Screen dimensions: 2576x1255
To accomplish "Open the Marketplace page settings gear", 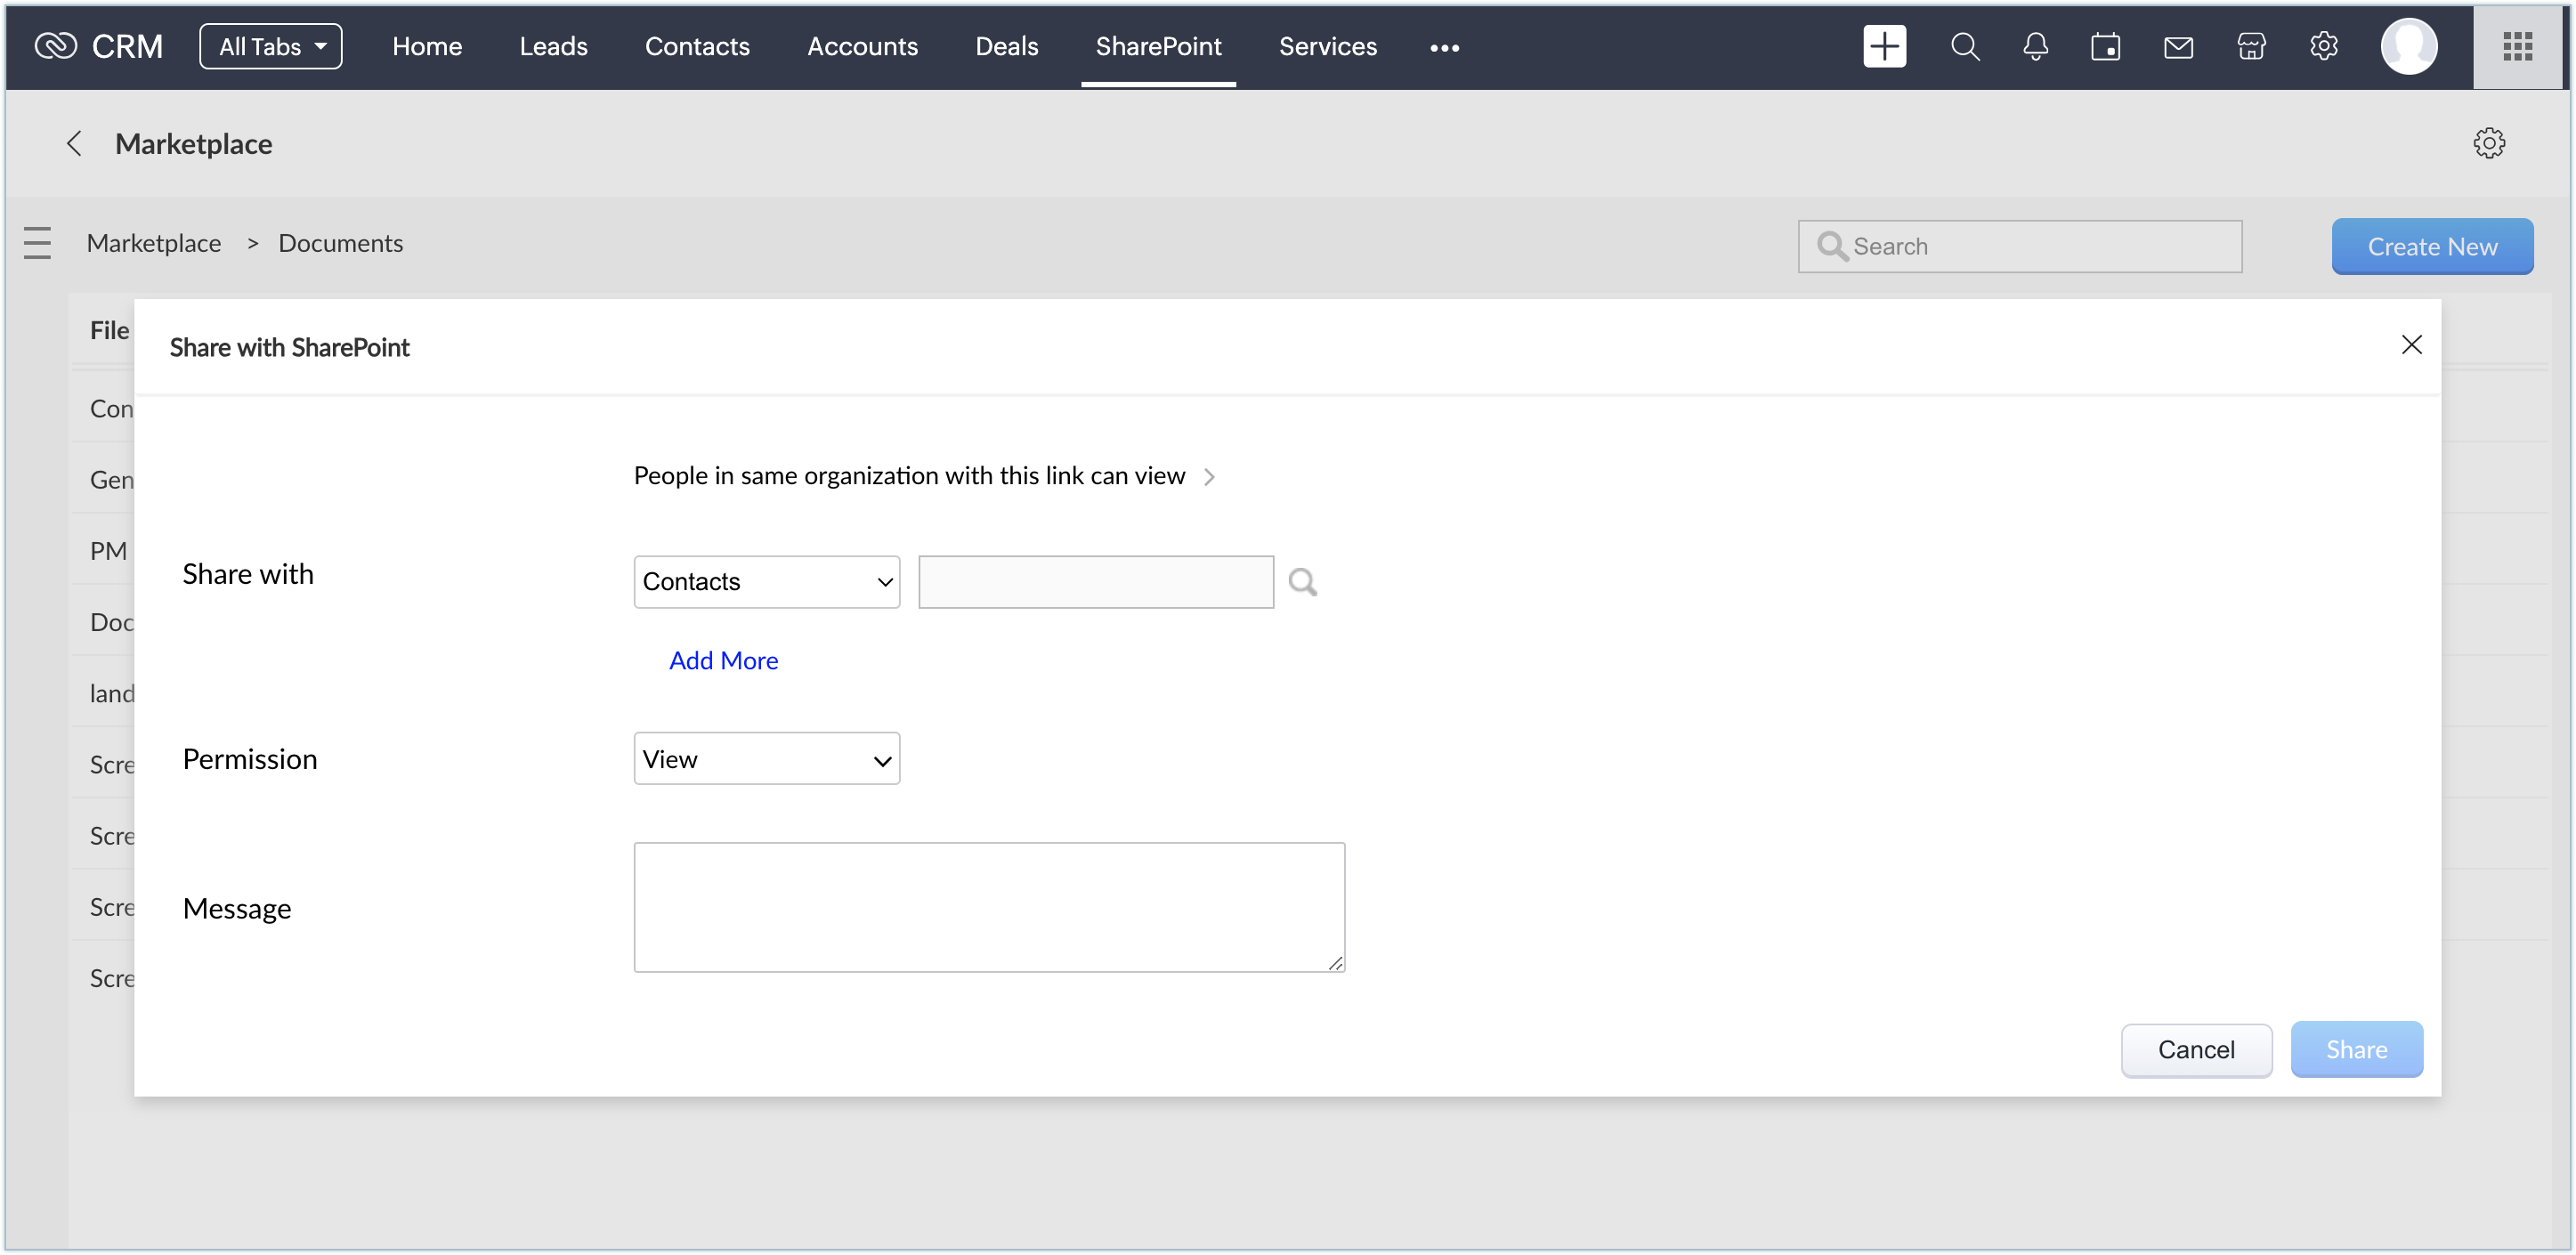I will coord(2488,143).
